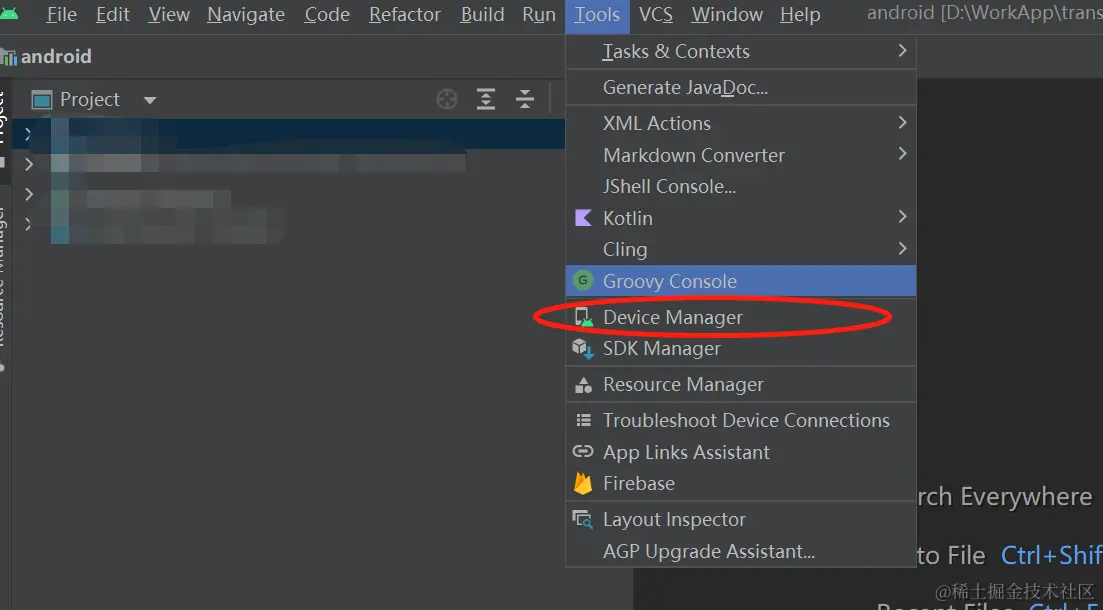Click the App Links chain icon
The width and height of the screenshot is (1103, 610).
(x=583, y=452)
